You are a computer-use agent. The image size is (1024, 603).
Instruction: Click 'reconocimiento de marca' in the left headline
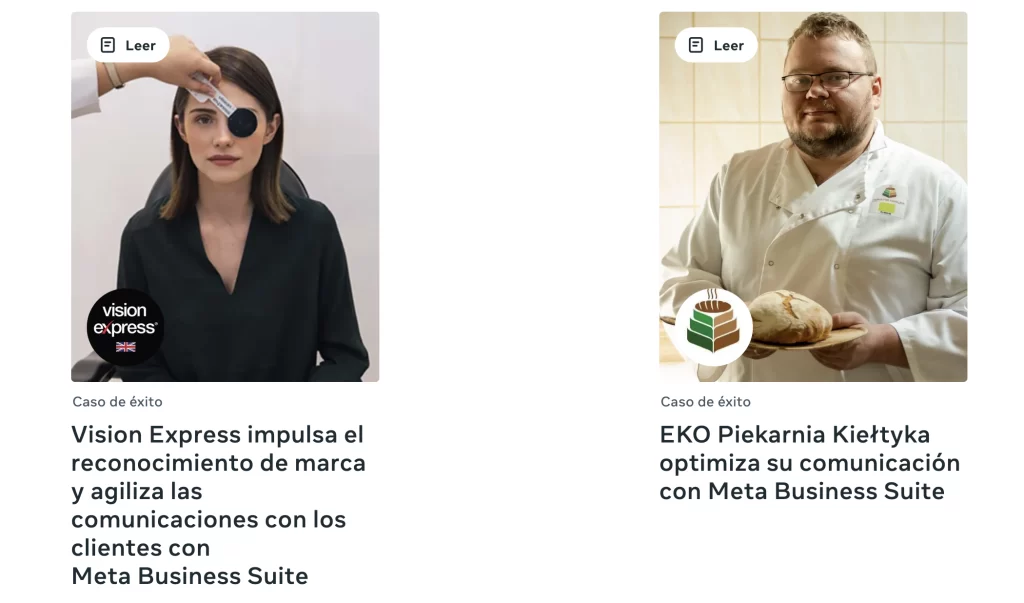218,463
